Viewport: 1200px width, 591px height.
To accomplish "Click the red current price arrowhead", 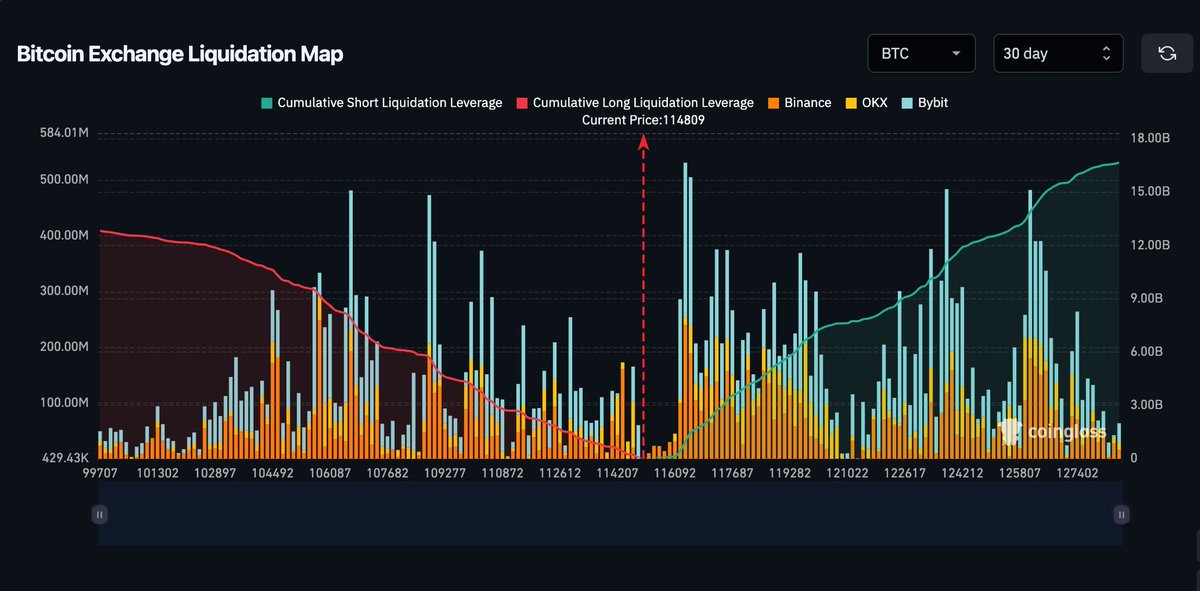I will coord(643,143).
